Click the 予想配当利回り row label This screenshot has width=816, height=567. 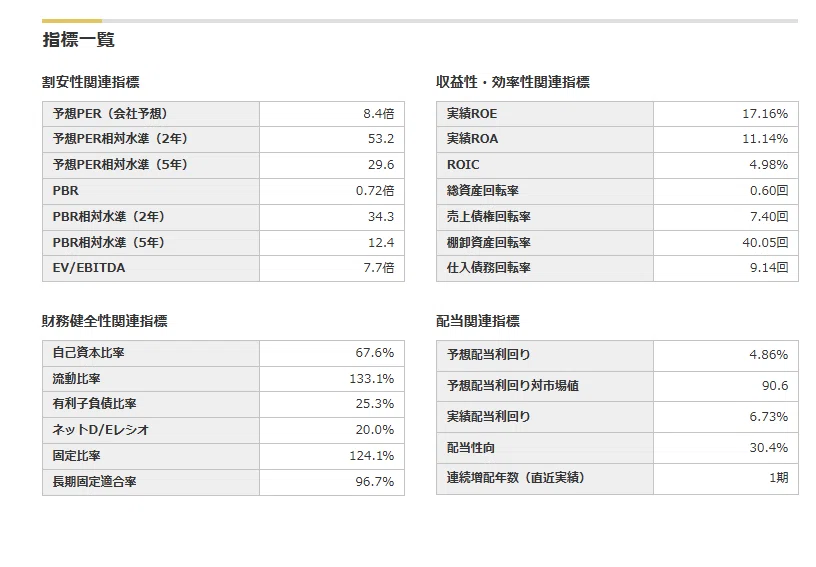tap(488, 355)
